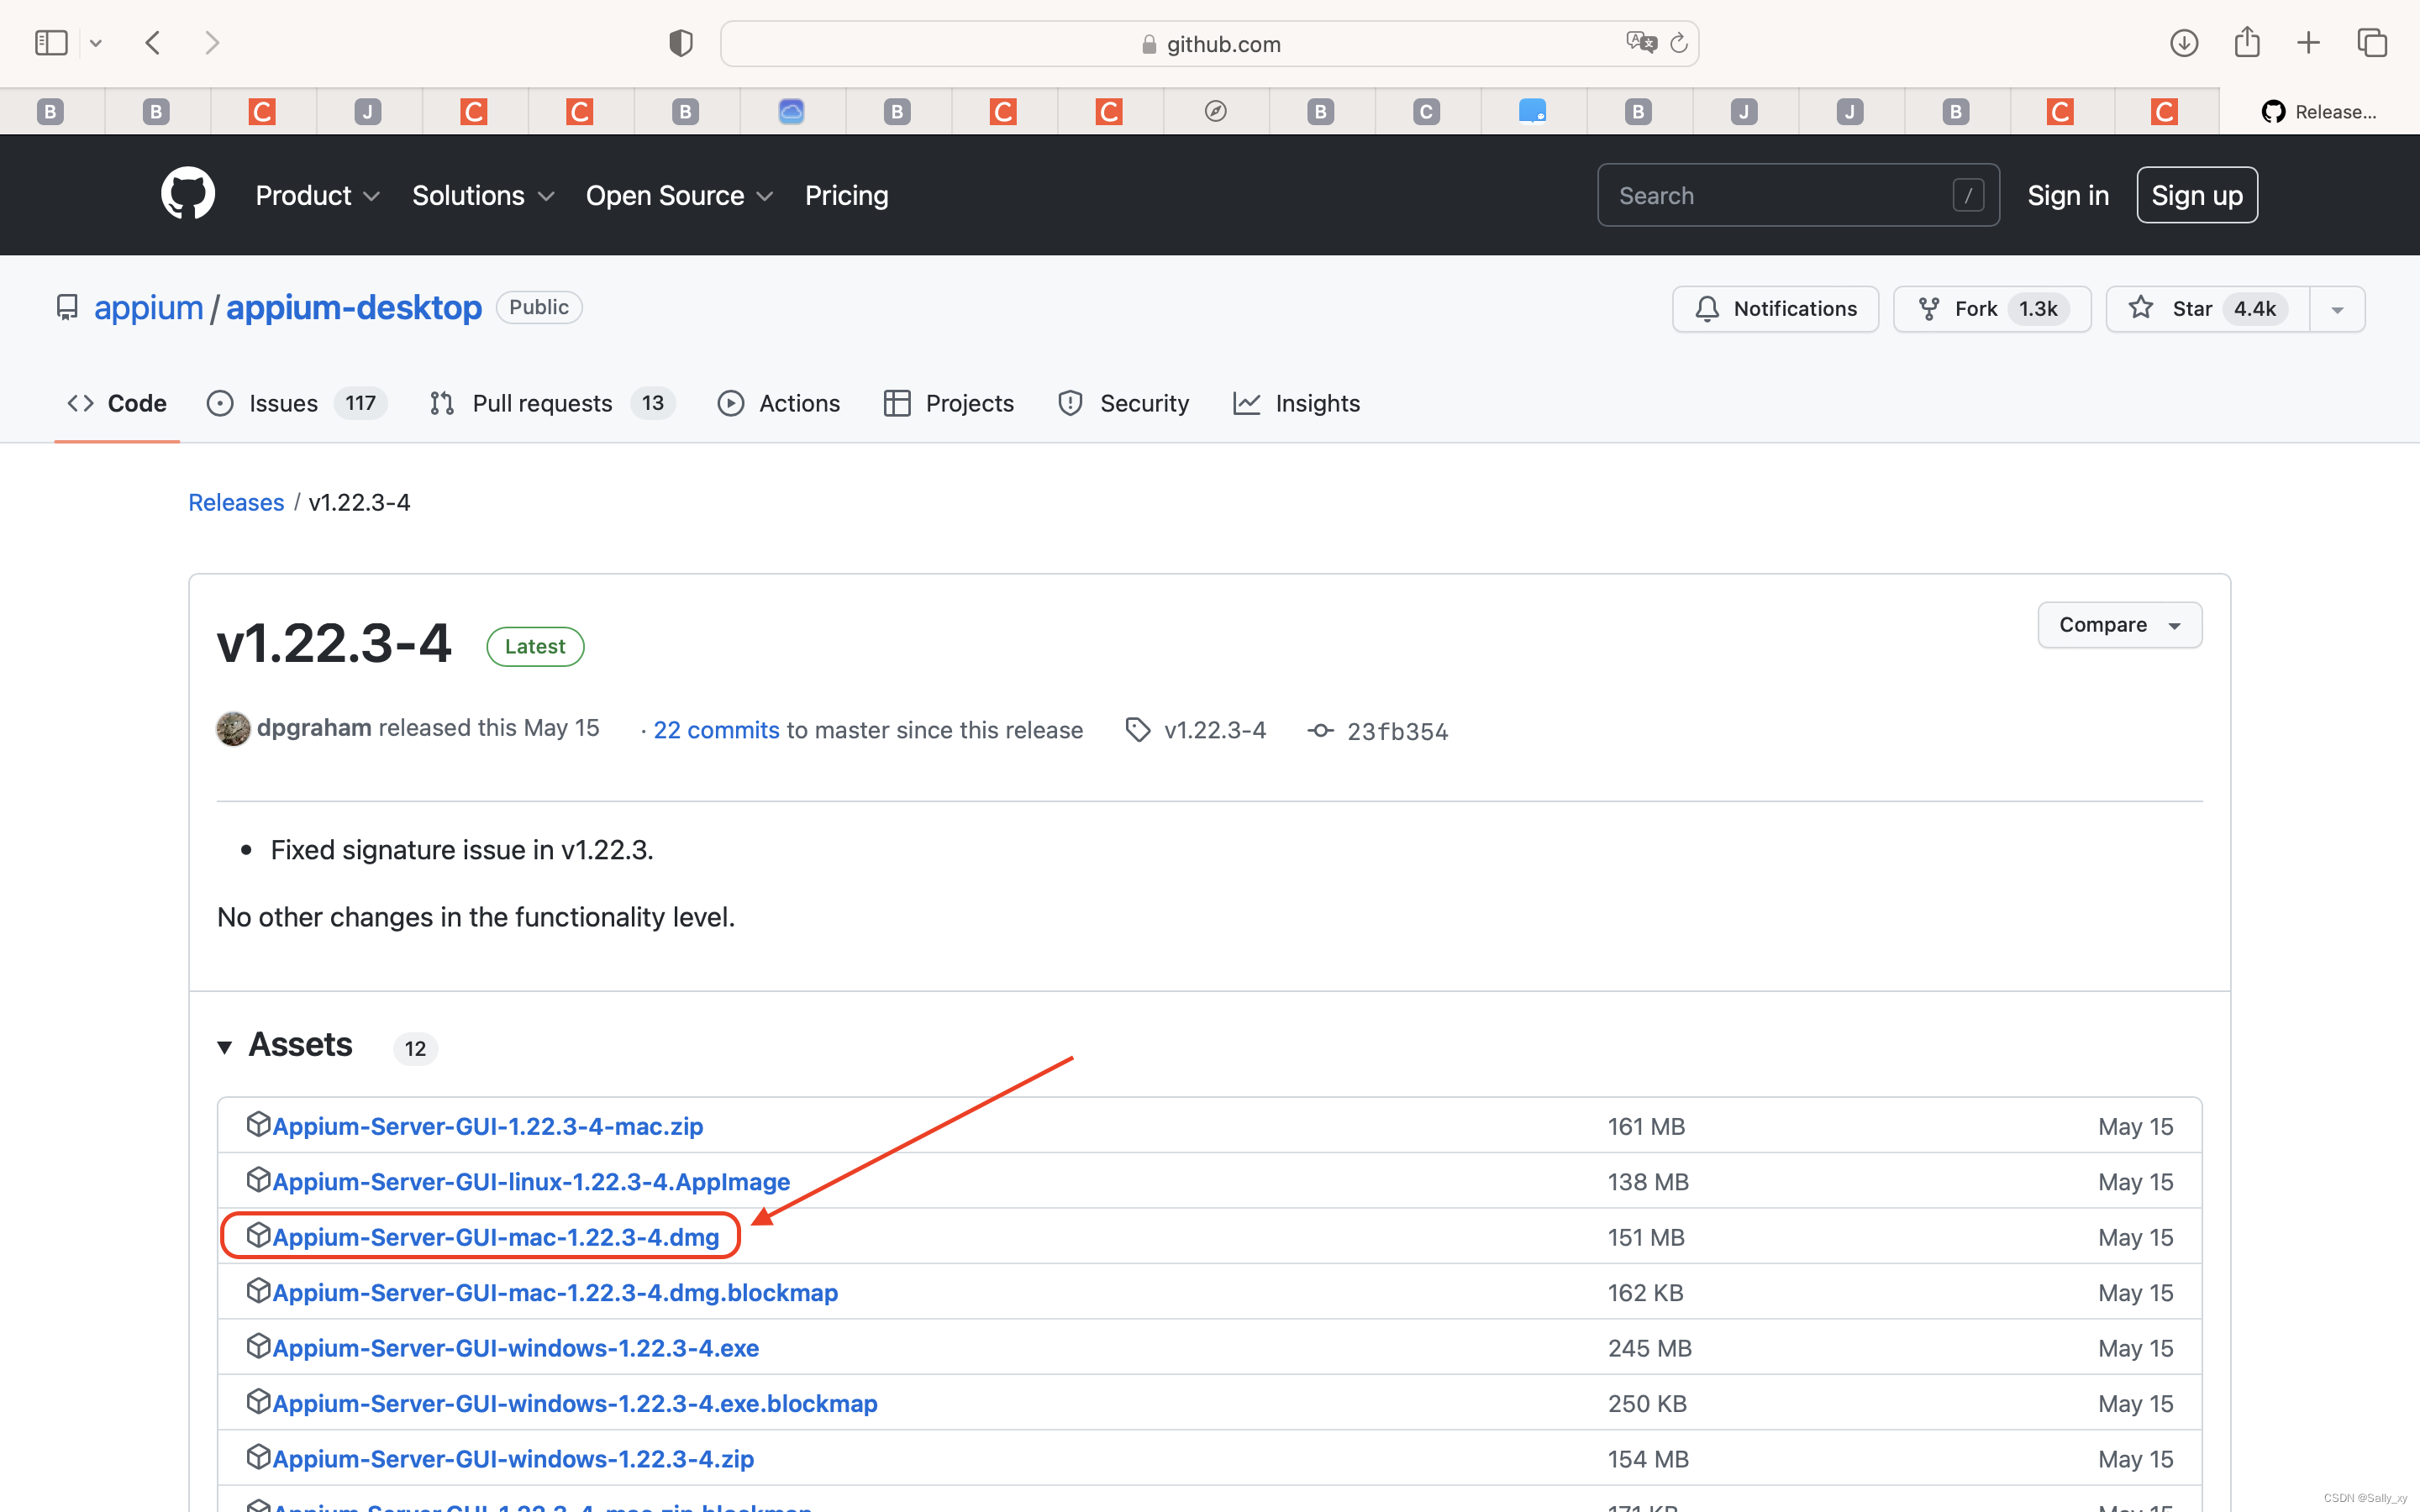This screenshot has width=2420, height=1512.
Task: Download Appium-Server-GUI-windows-1.22.3-4.exe
Action: click(515, 1348)
